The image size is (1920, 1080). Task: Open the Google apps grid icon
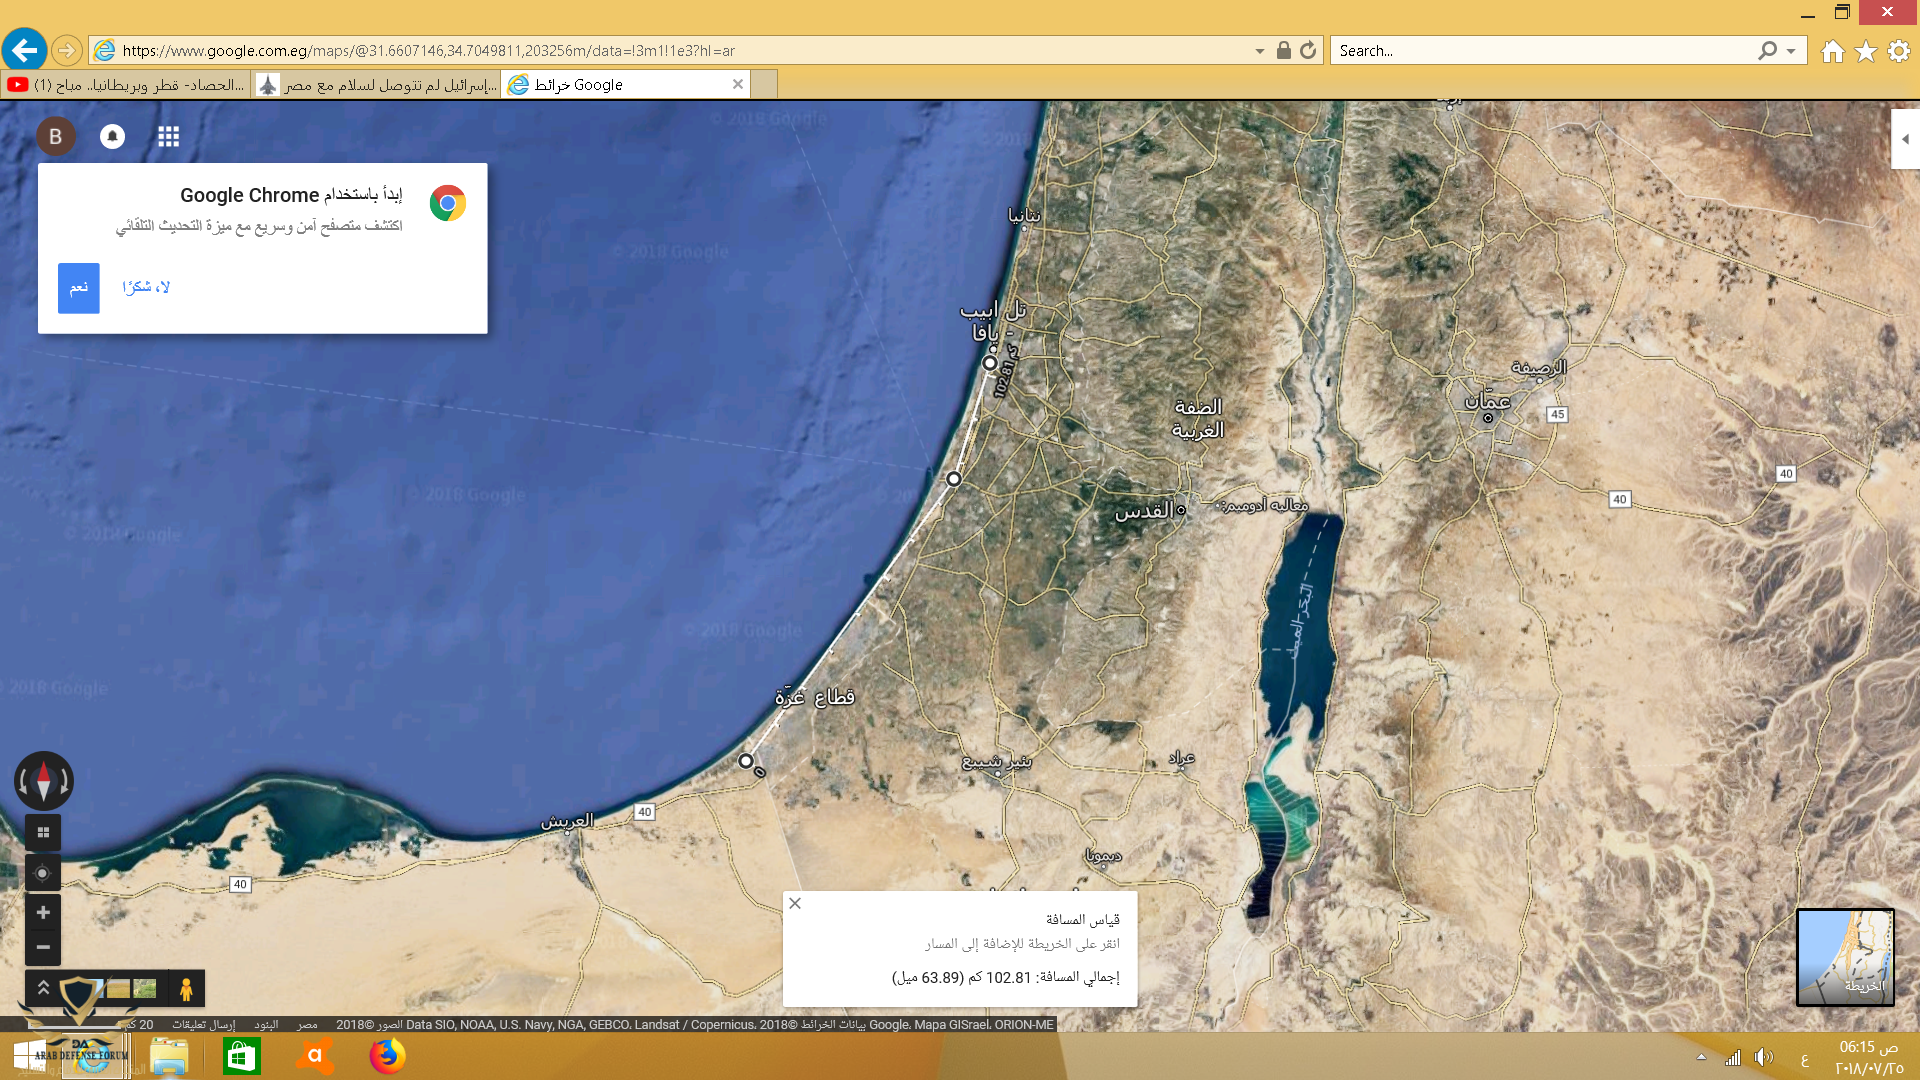(168, 136)
